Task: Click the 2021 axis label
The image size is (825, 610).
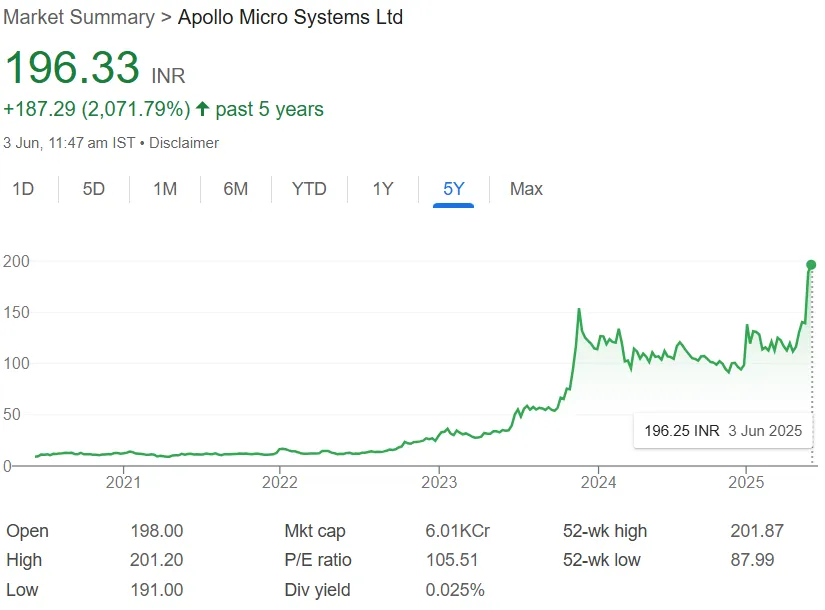Action: click(123, 482)
